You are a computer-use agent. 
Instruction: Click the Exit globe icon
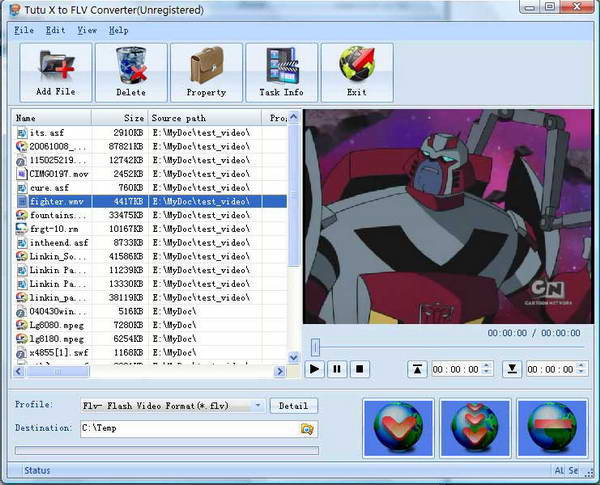(357, 72)
